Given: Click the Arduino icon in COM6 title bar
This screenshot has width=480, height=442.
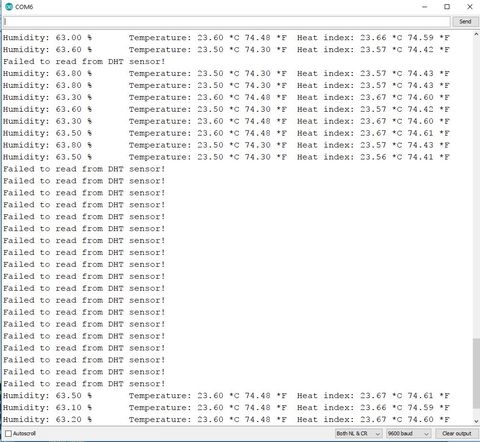Looking at the screenshot, I should (x=9, y=7).
